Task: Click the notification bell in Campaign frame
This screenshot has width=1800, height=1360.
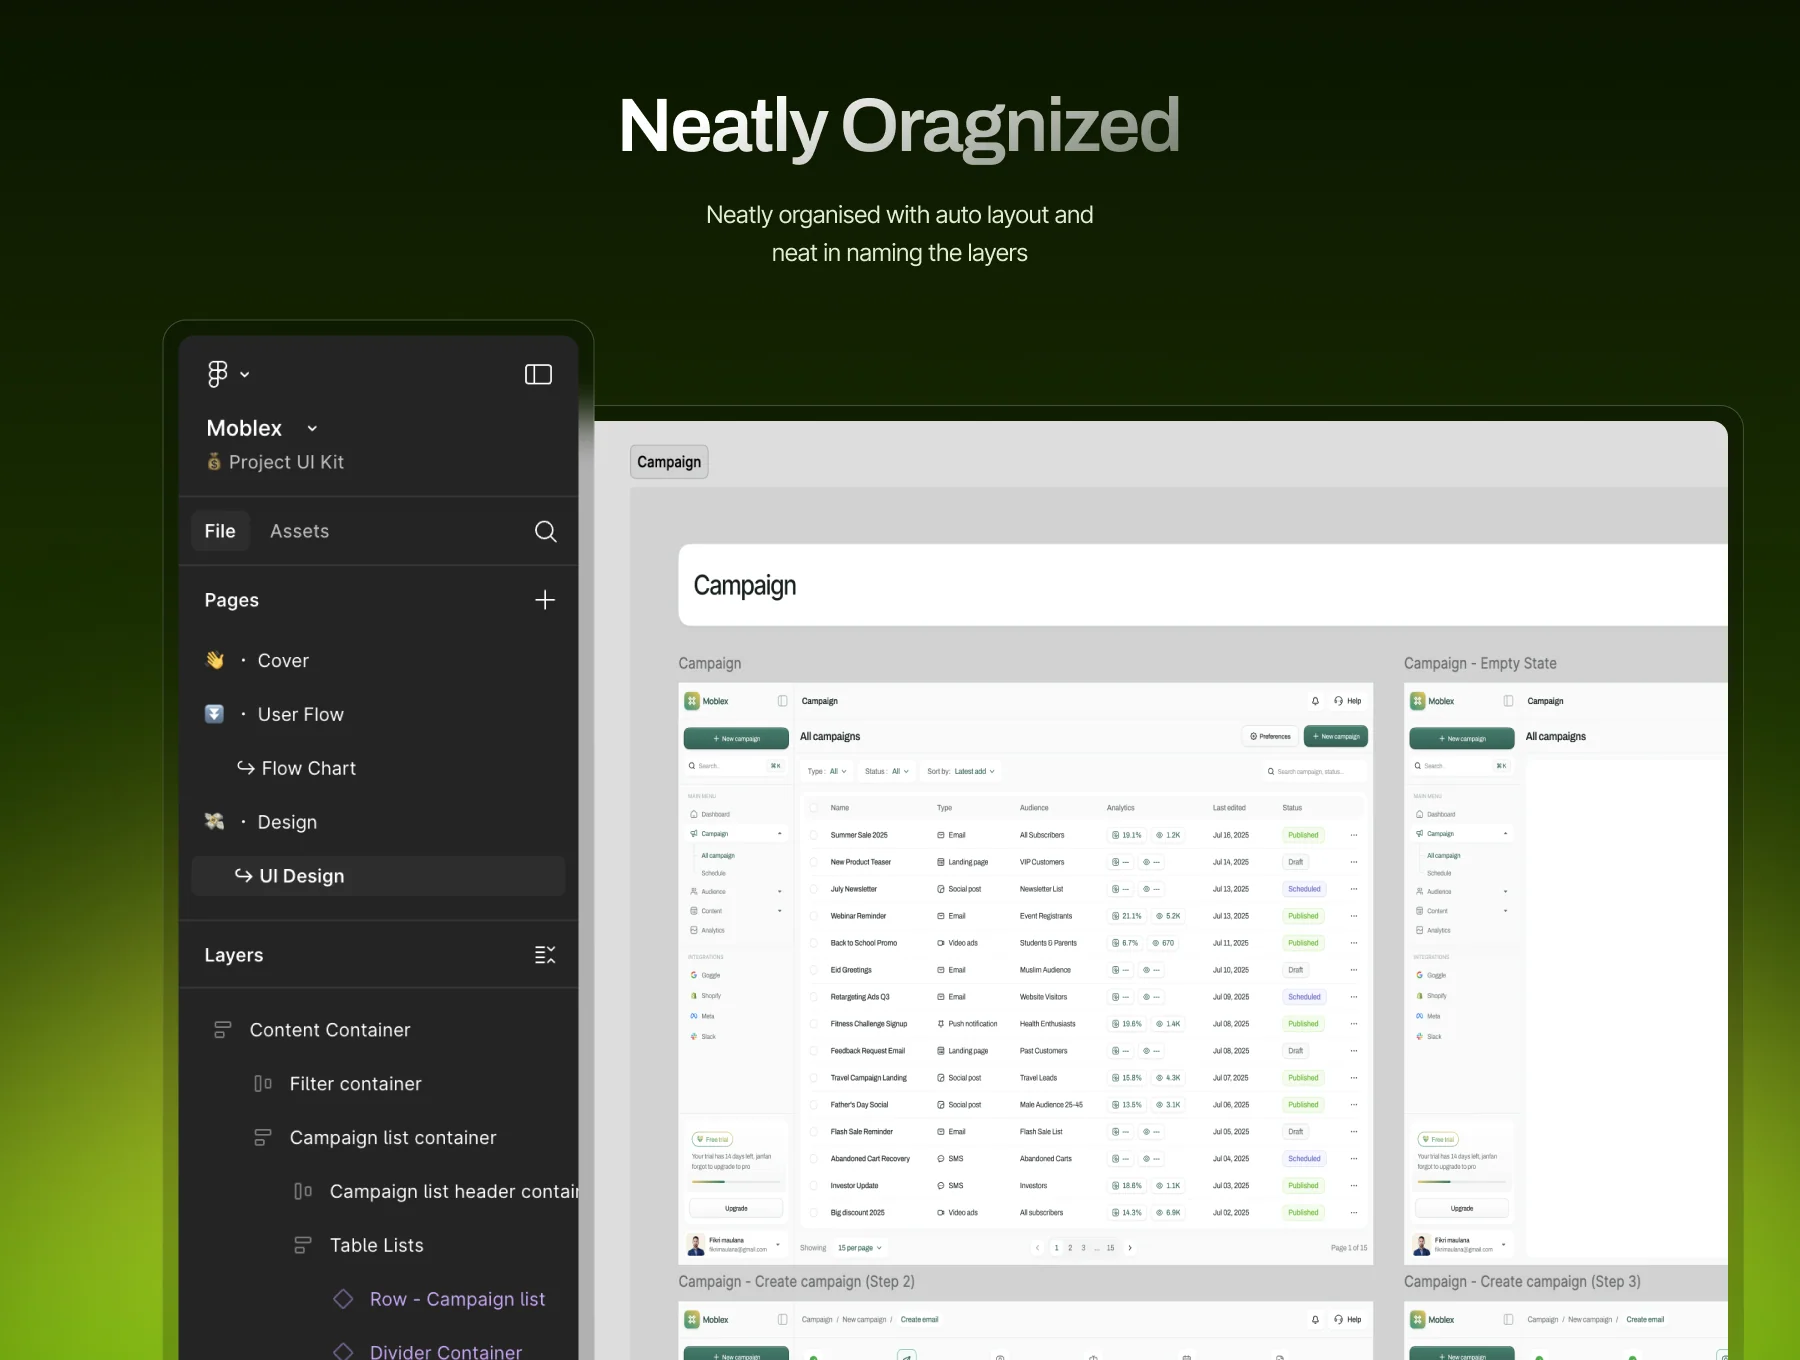Action: coord(1315,701)
